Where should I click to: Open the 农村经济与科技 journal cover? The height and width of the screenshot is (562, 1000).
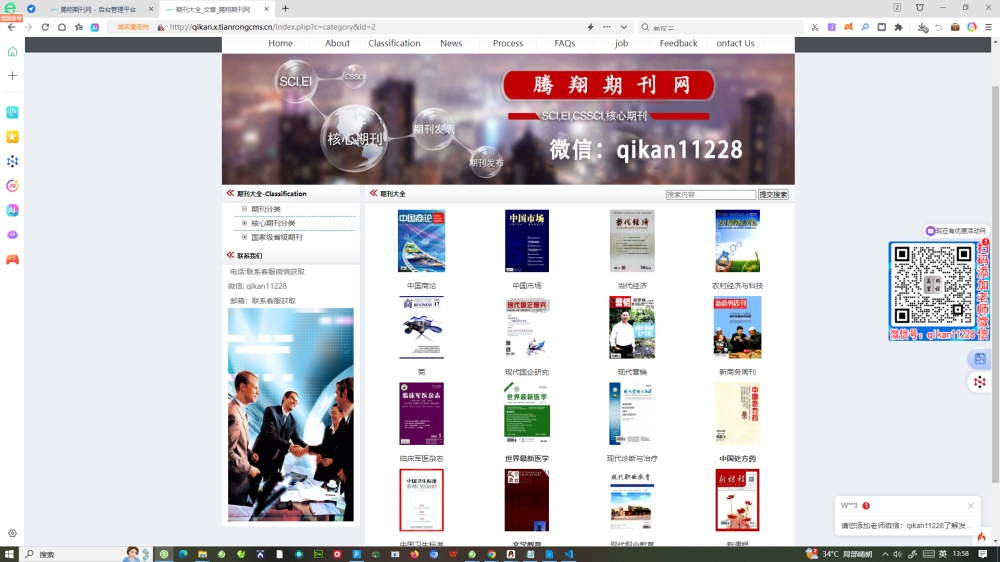pyautogui.click(x=737, y=241)
